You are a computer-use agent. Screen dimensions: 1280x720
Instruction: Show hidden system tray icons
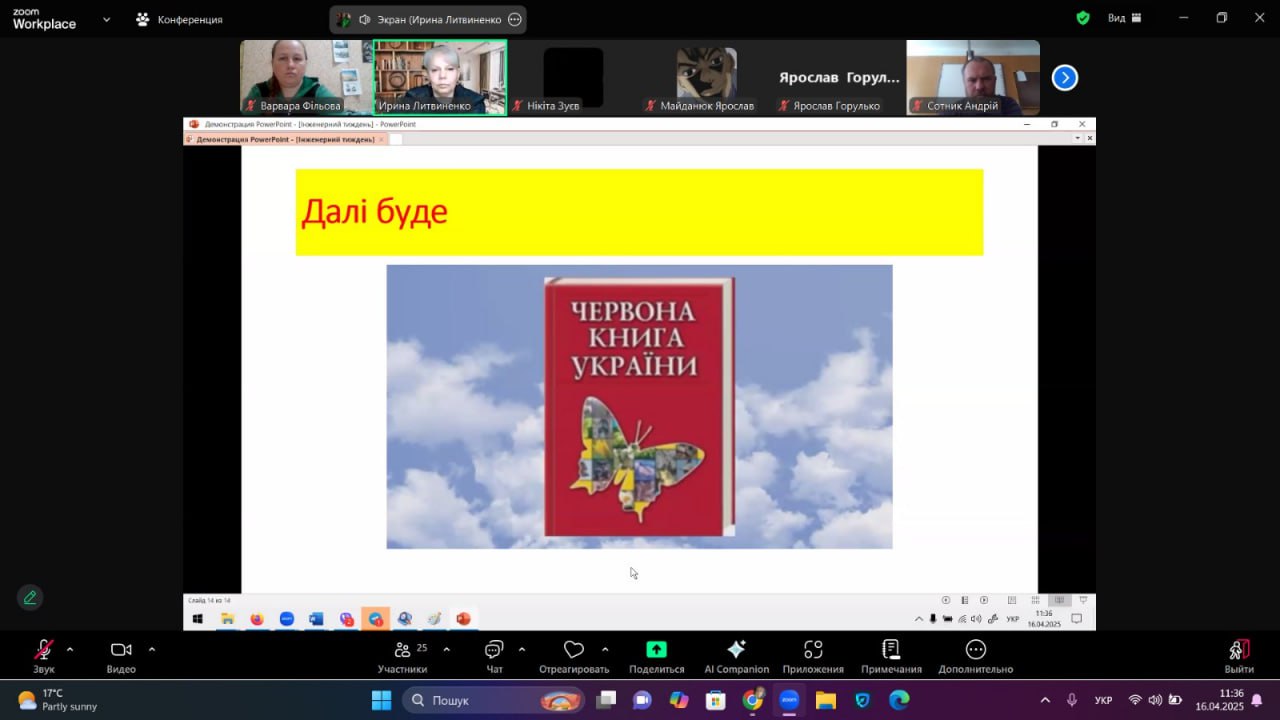tap(1045, 700)
